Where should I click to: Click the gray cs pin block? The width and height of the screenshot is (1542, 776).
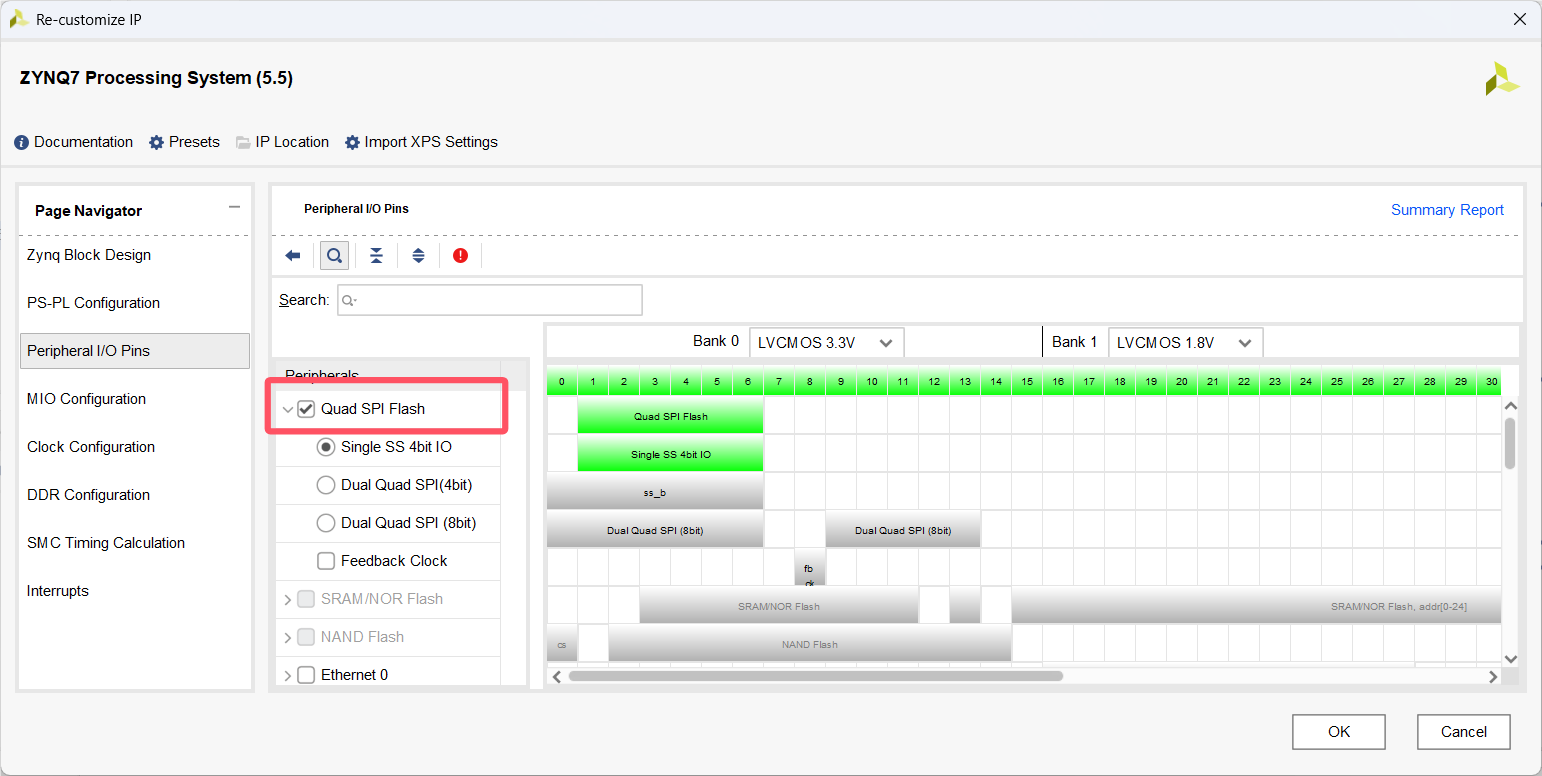(562, 643)
